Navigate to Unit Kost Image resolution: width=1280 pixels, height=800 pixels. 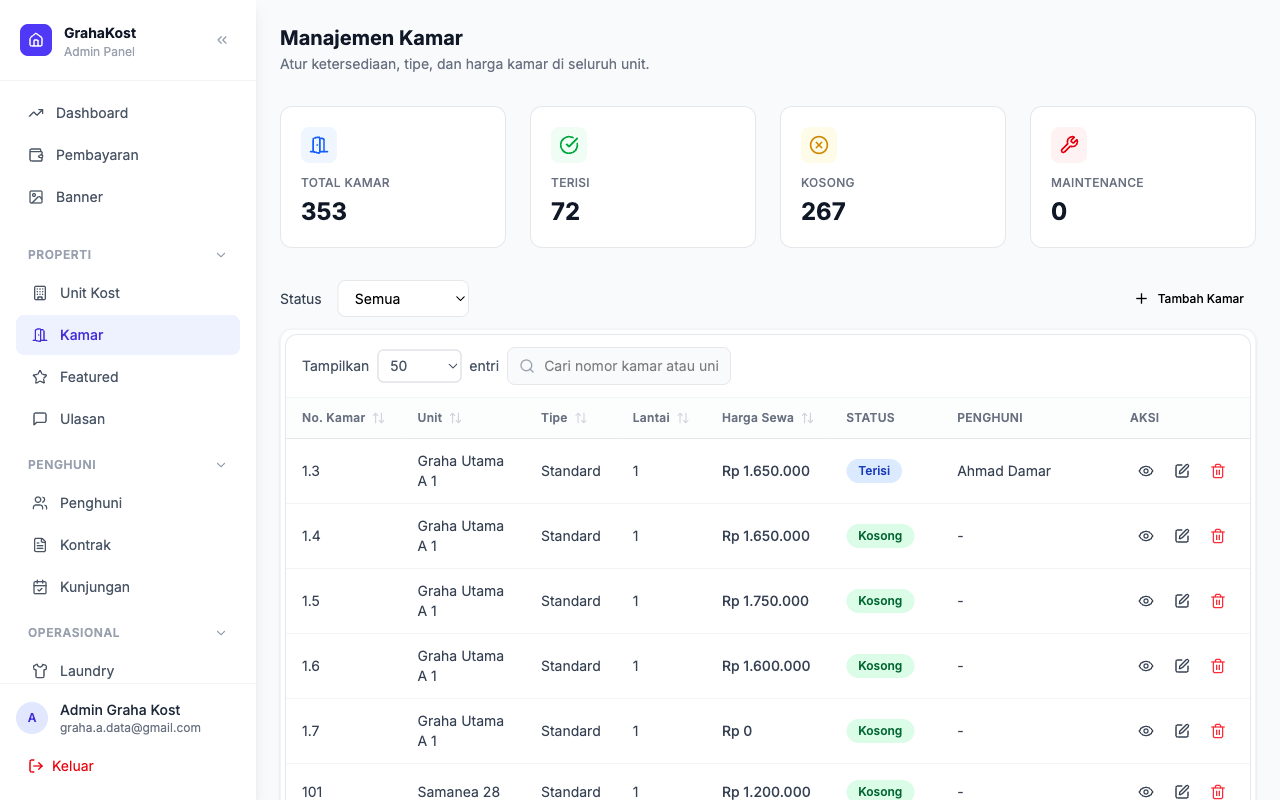click(x=128, y=293)
